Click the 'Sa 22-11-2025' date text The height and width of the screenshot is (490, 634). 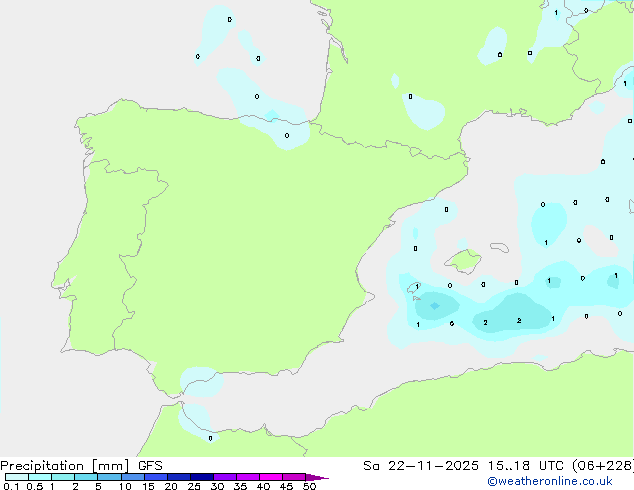click(421, 466)
